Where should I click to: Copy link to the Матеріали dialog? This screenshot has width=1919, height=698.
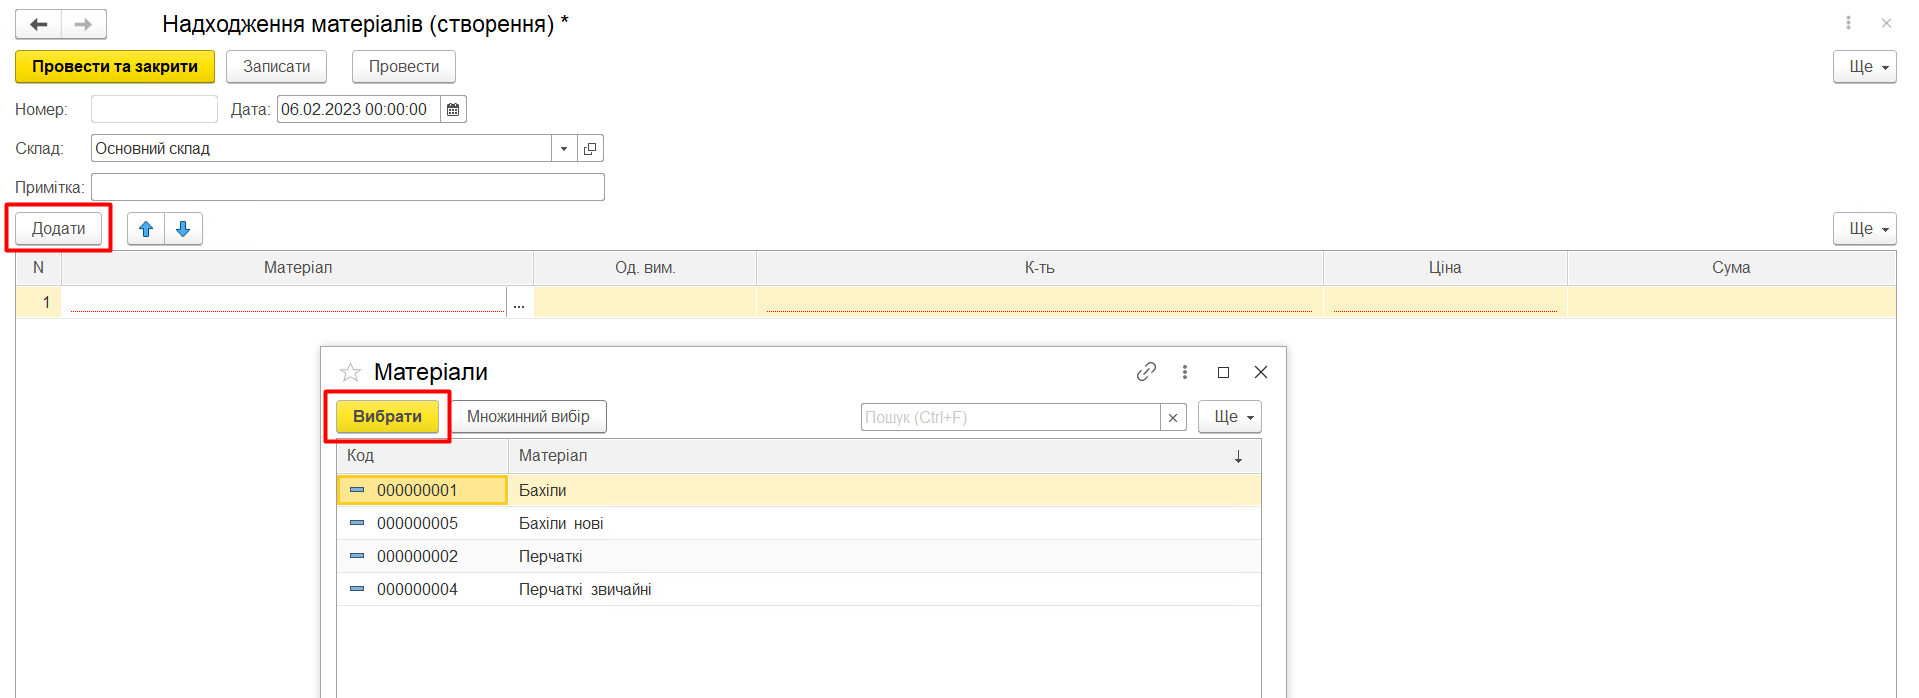pyautogui.click(x=1146, y=372)
